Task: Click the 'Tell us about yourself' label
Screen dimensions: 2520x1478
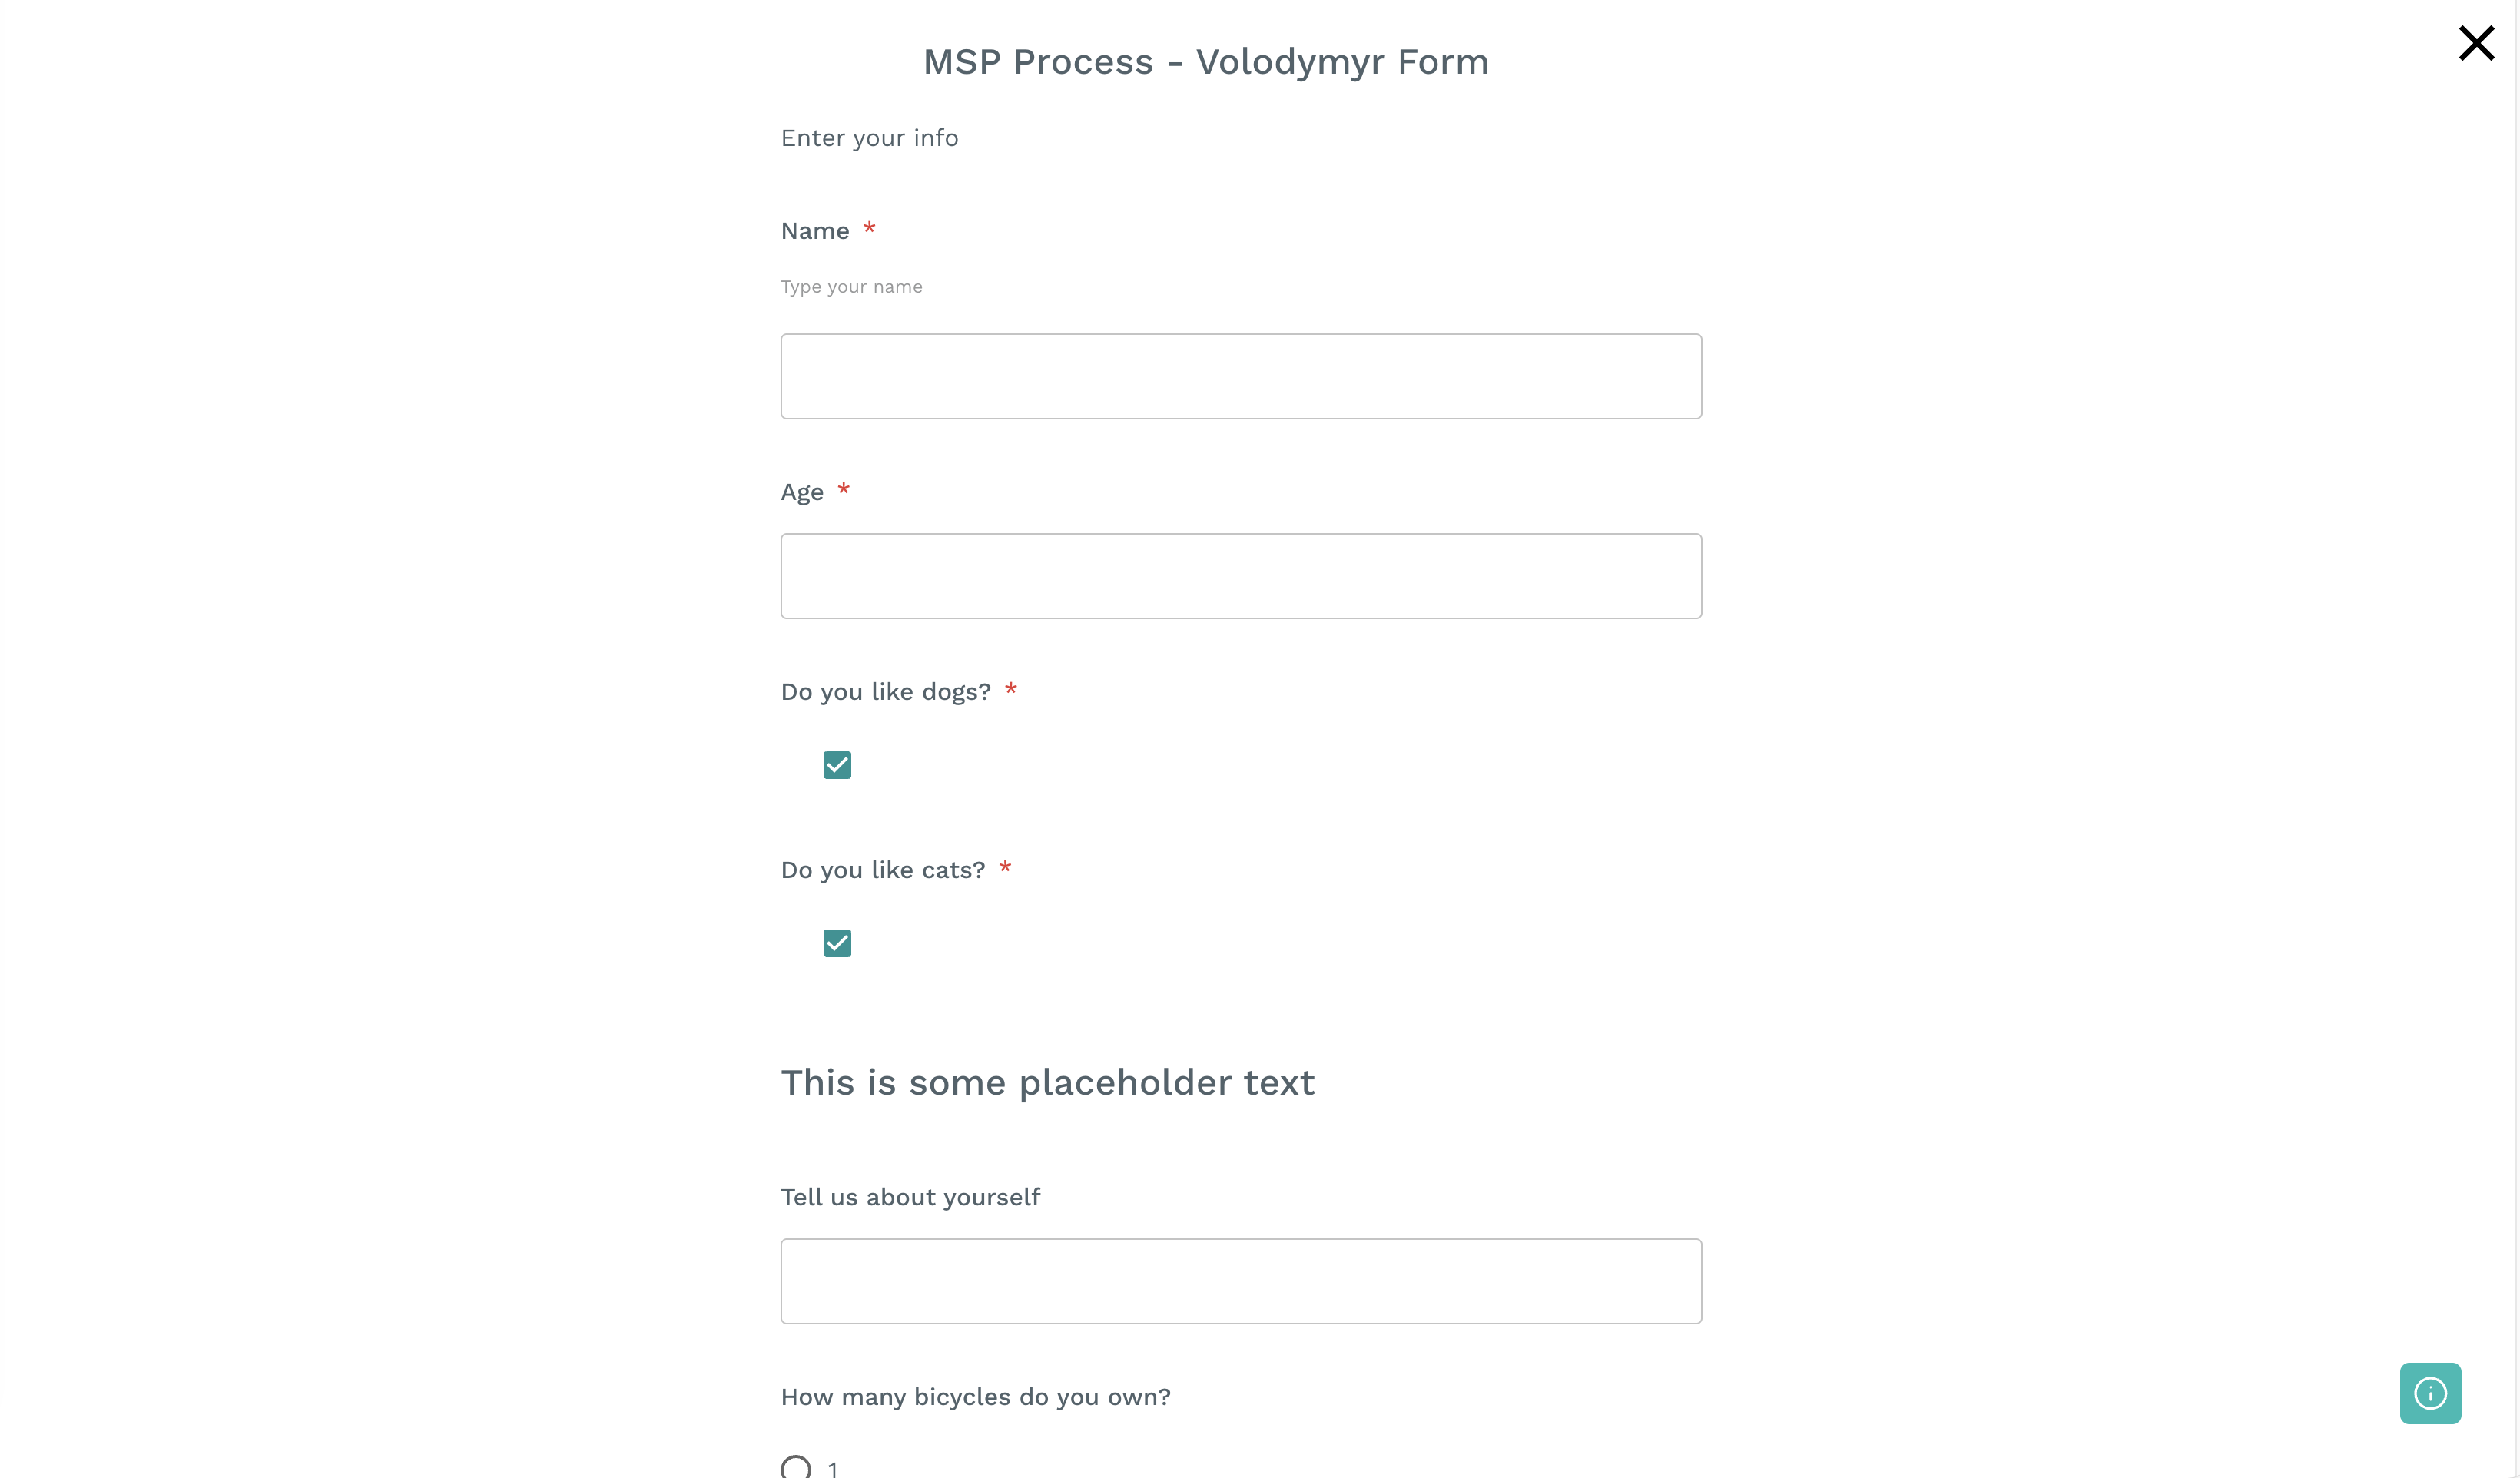Action: coord(910,1197)
